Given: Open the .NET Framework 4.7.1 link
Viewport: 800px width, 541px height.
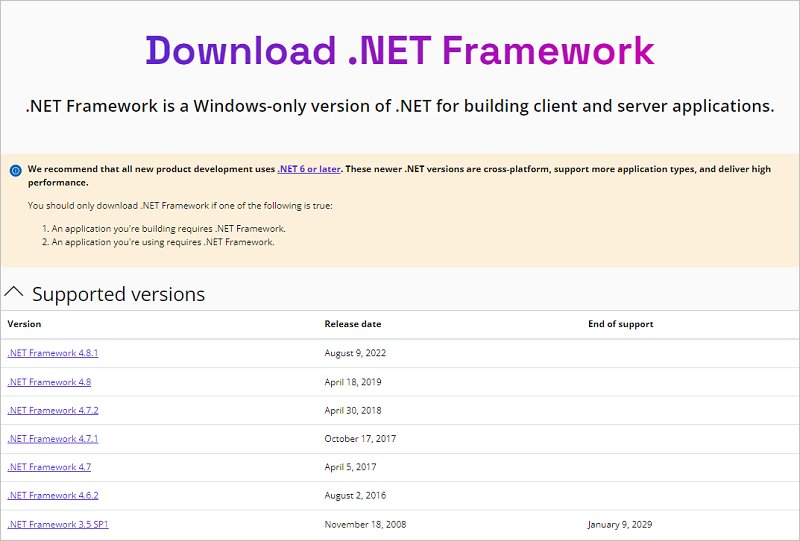Looking at the screenshot, I should [53, 438].
